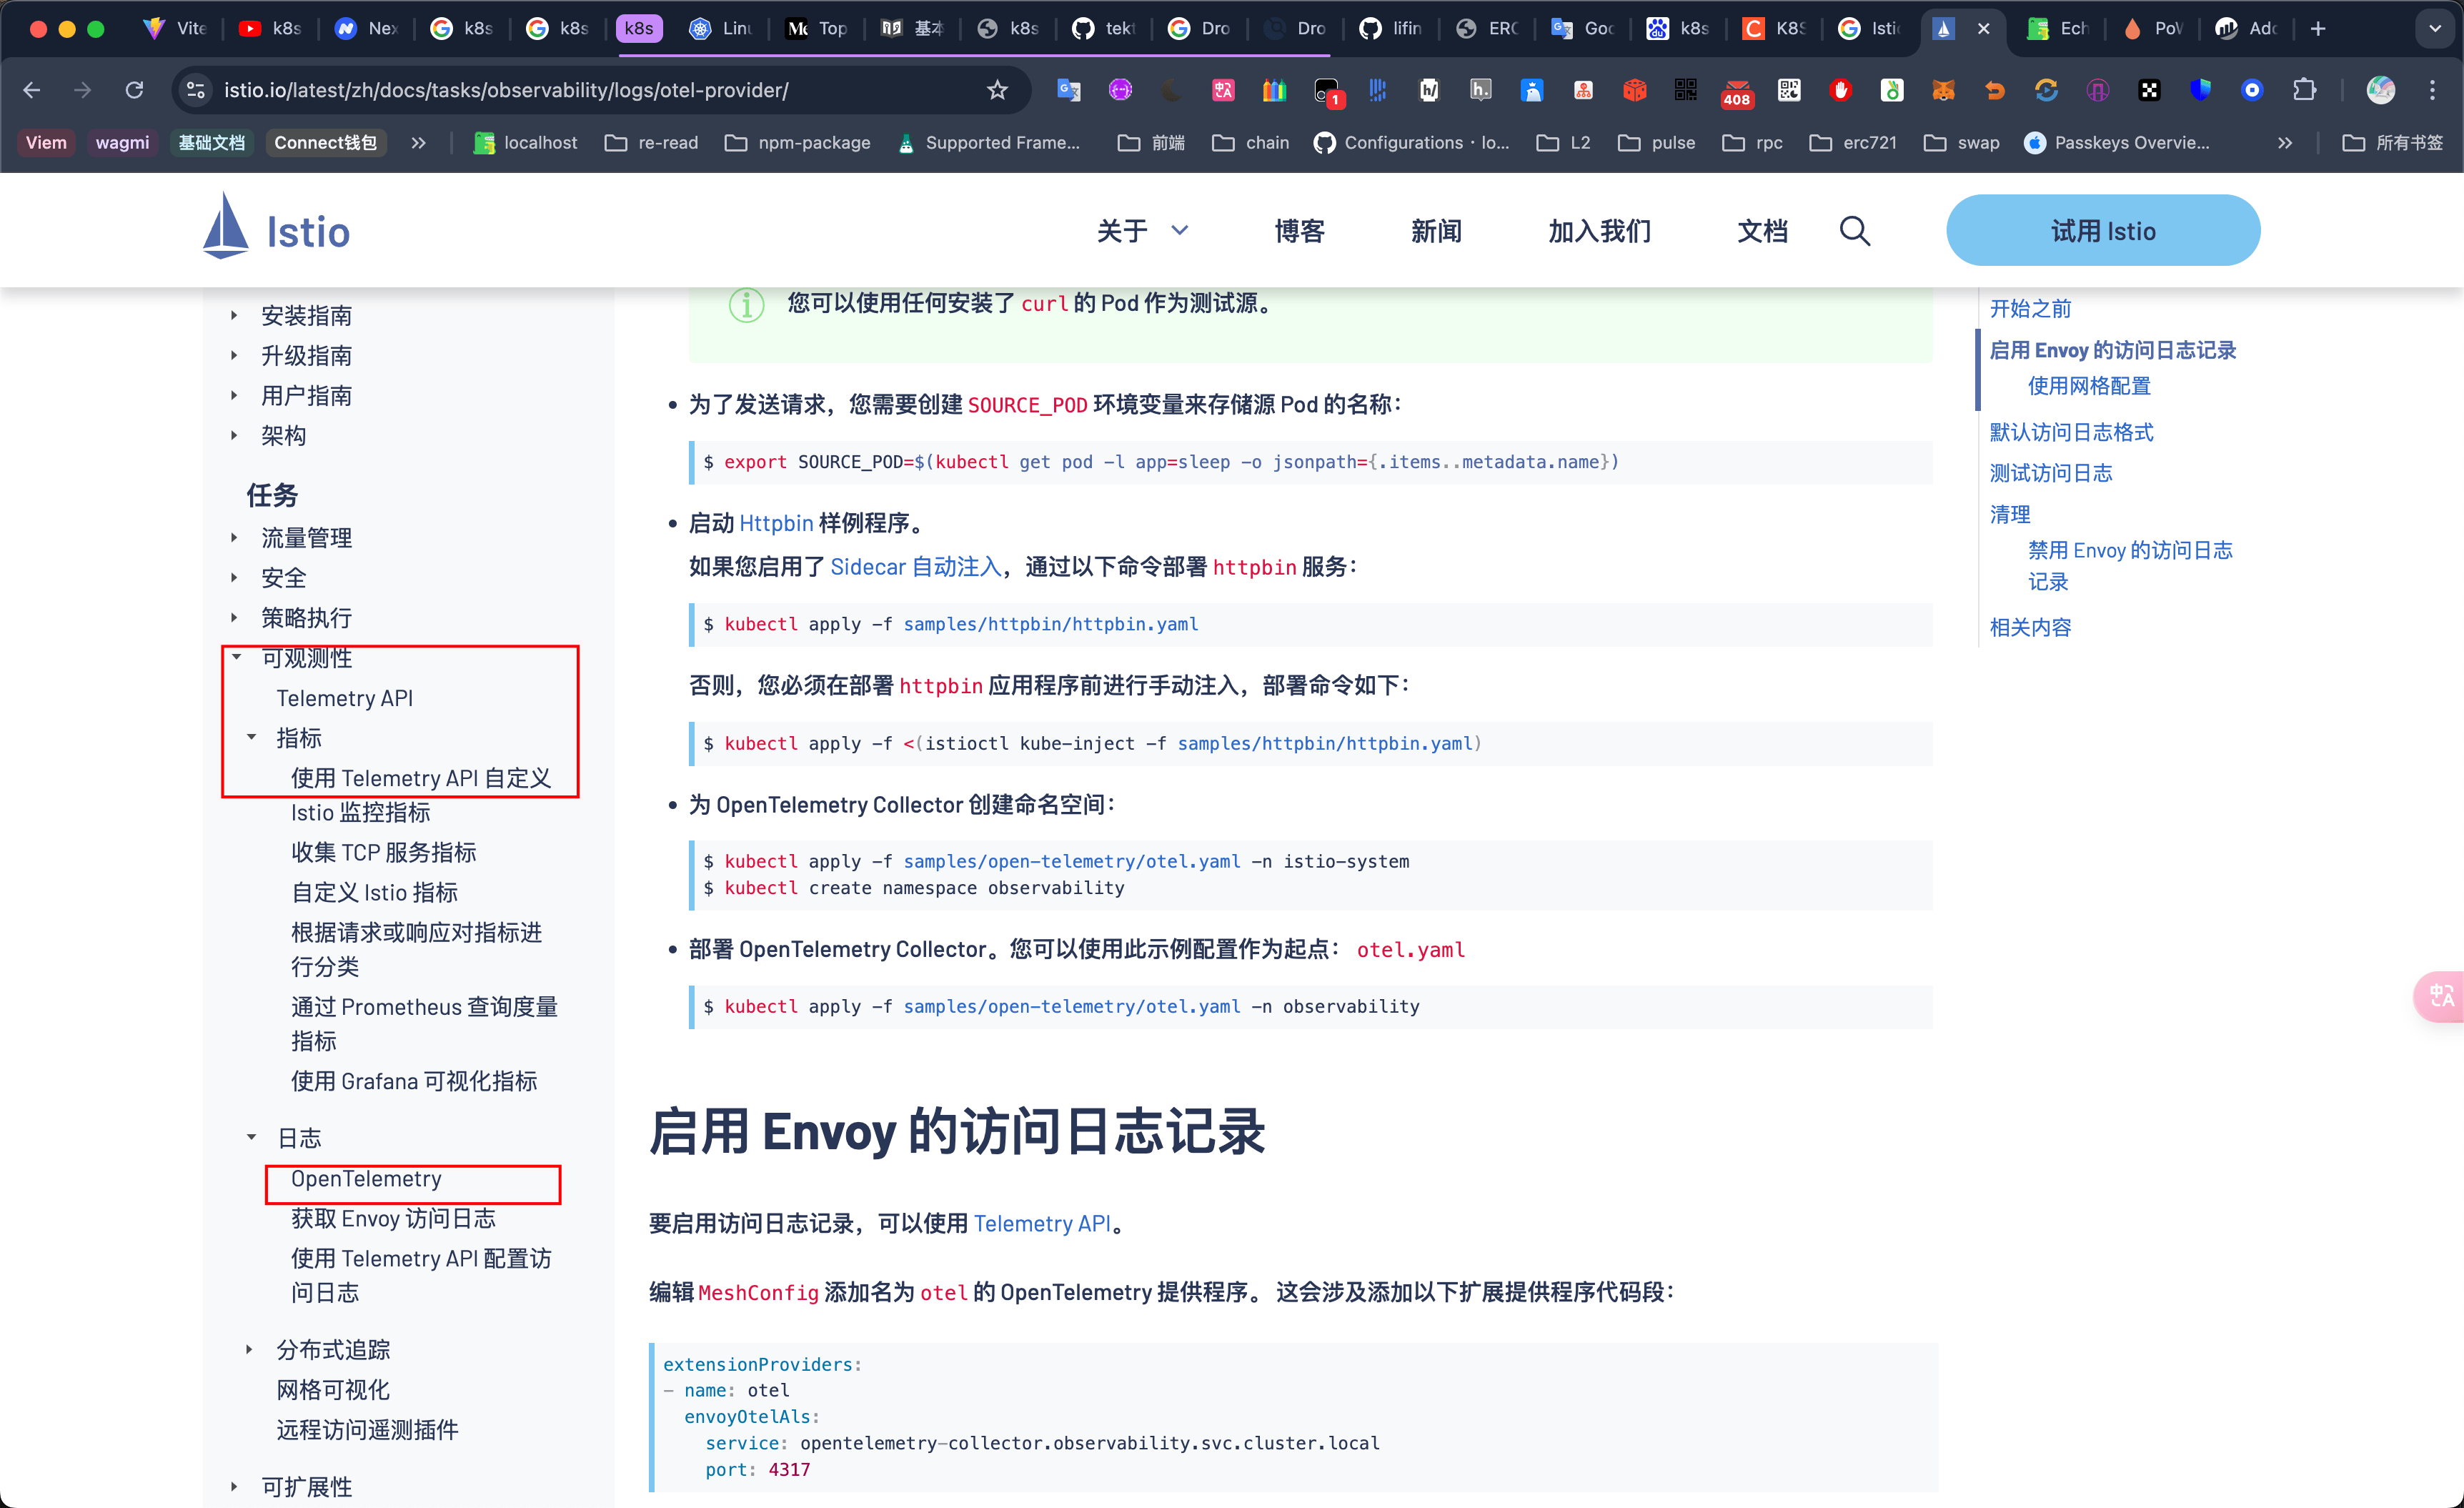Open 收集 TCP 服务指标 in sidebar
The image size is (2464, 1508).
click(383, 852)
